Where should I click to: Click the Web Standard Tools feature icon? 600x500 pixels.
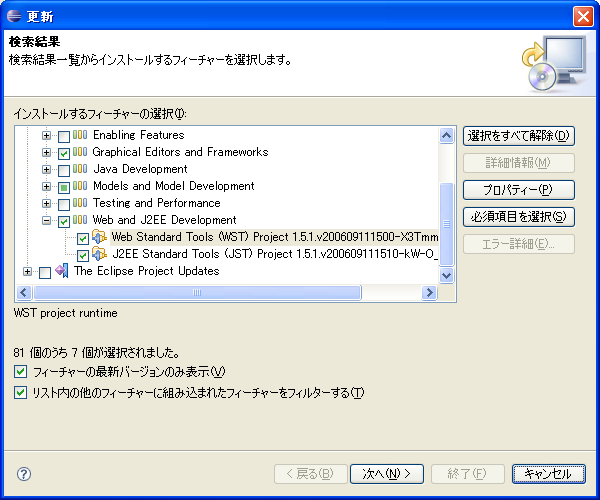coord(99,238)
